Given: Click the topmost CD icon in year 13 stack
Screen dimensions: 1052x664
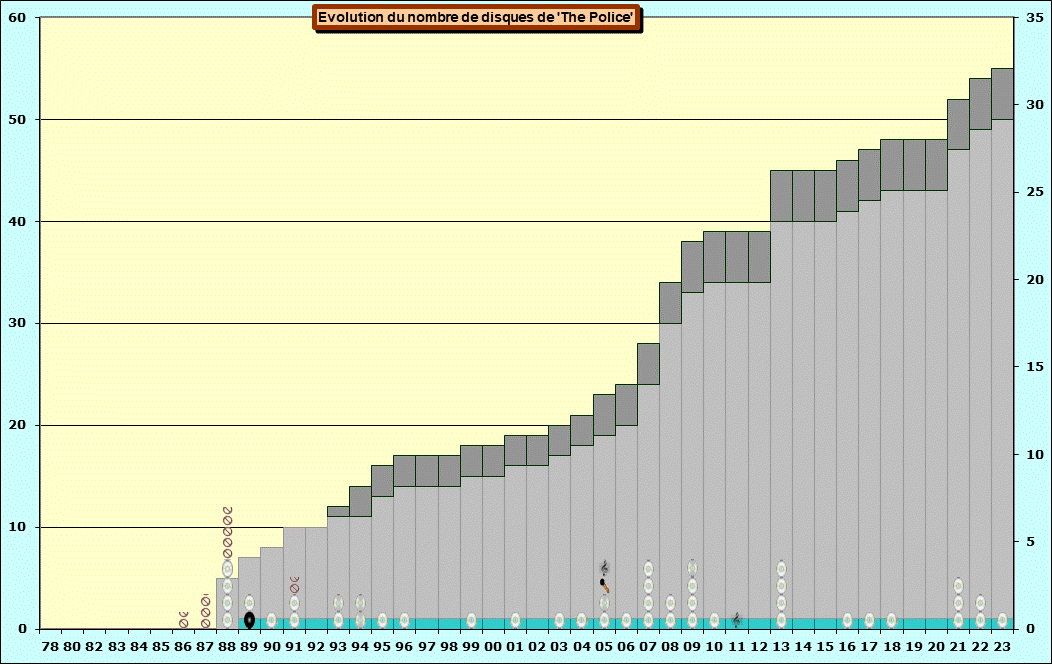Looking at the screenshot, I should tap(781, 569).
